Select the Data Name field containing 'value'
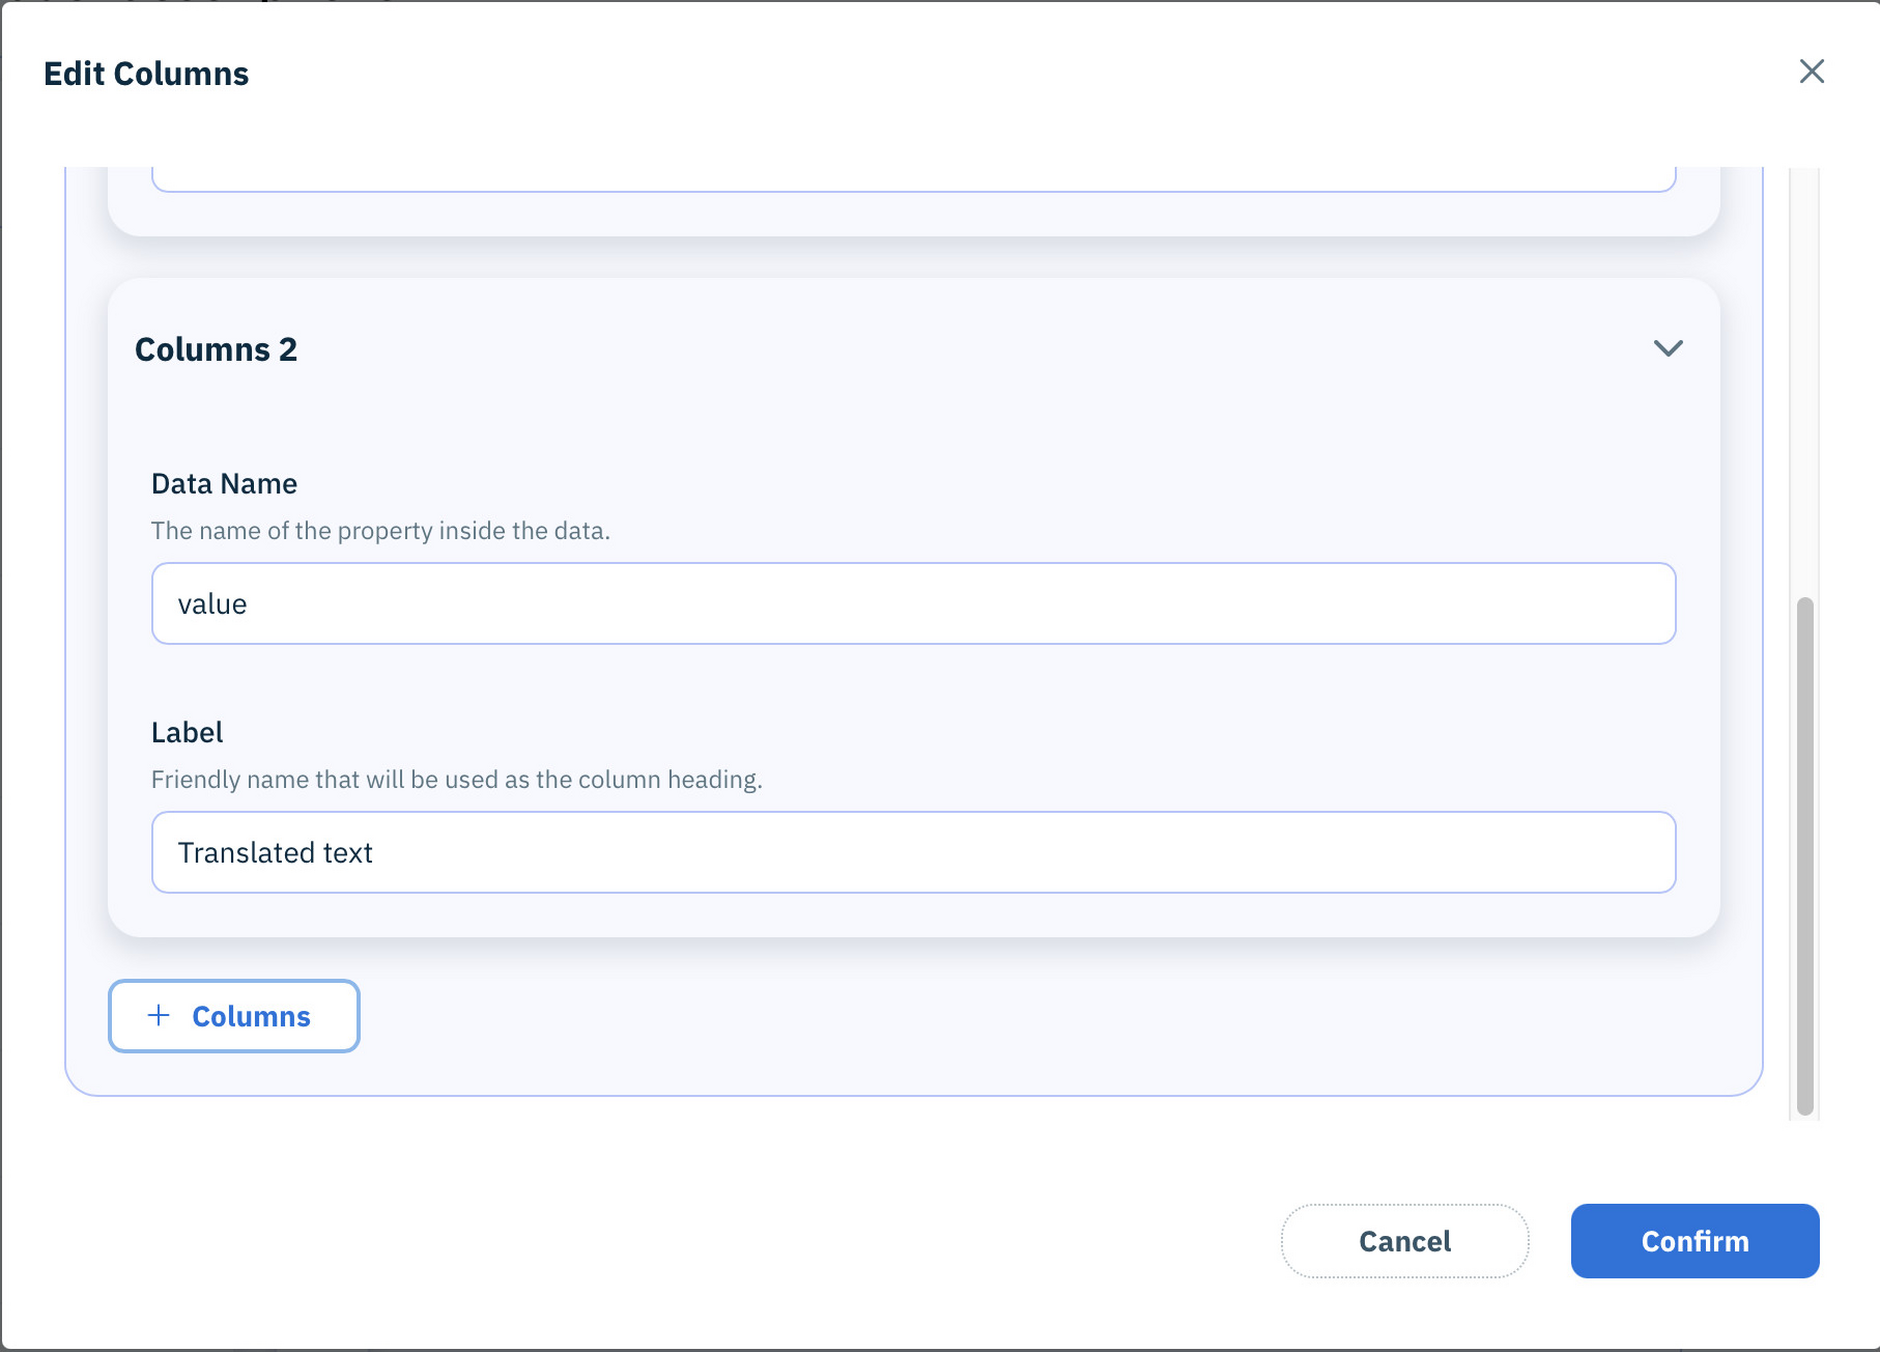The height and width of the screenshot is (1352, 1880). 912,603
